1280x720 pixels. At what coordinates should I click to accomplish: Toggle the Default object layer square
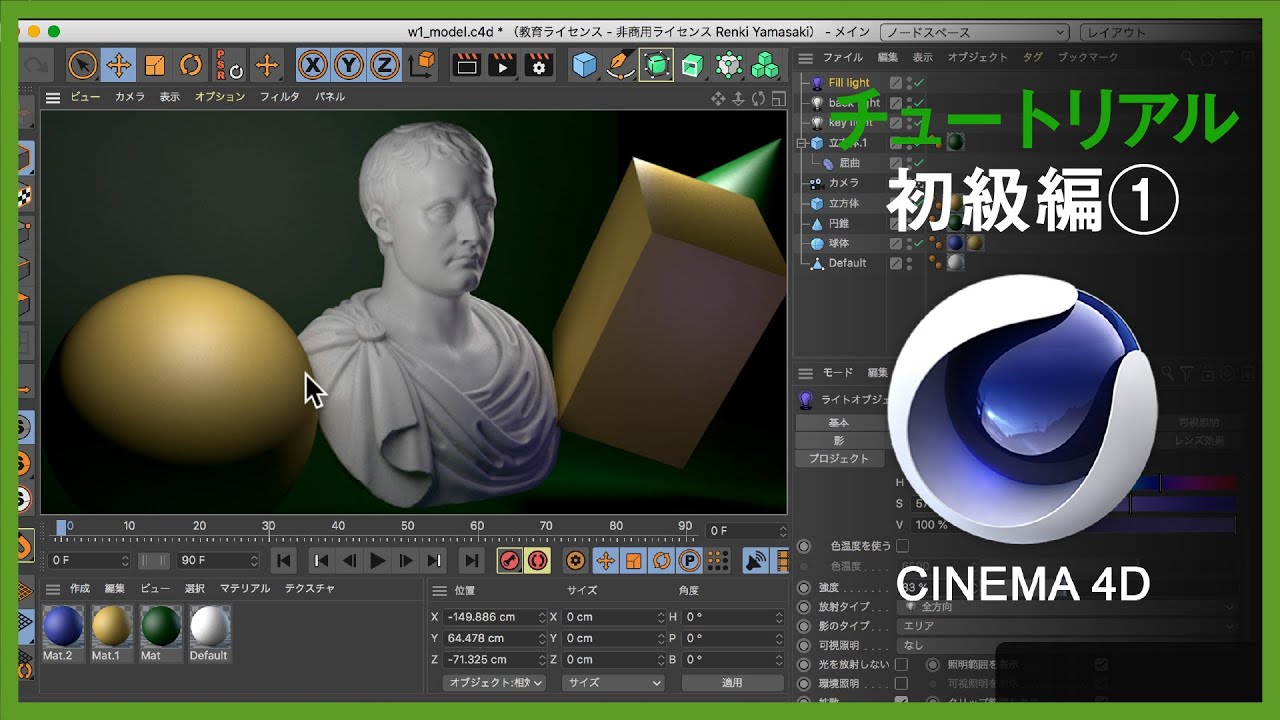896,263
